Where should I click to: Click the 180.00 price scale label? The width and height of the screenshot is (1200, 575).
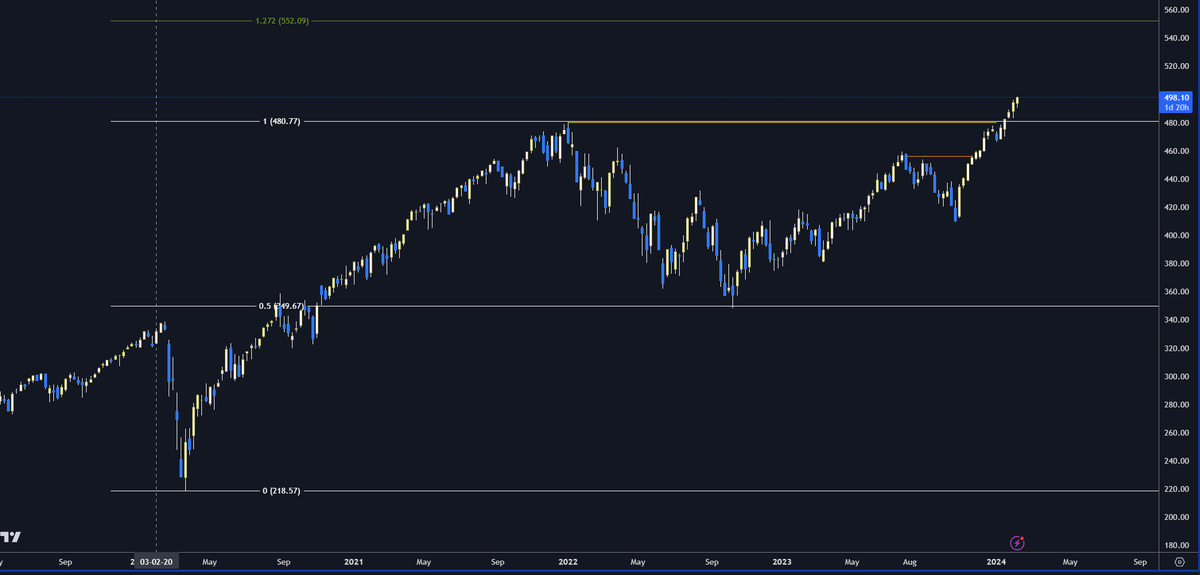1175,545
